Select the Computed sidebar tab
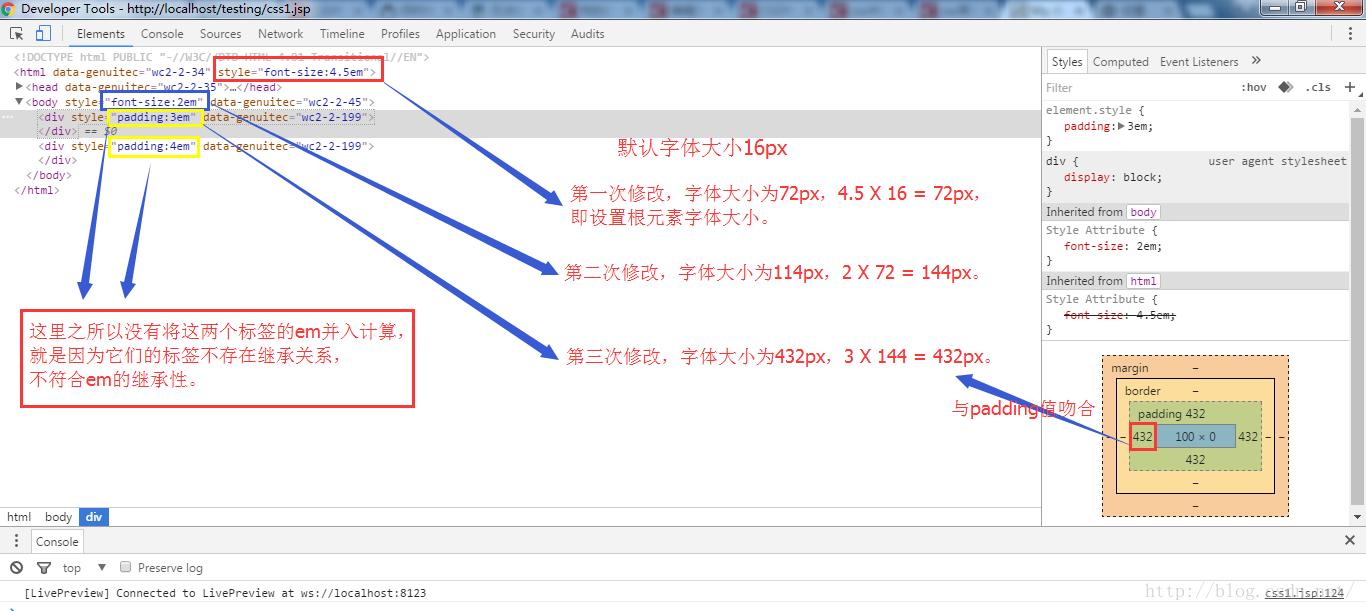 (1121, 61)
